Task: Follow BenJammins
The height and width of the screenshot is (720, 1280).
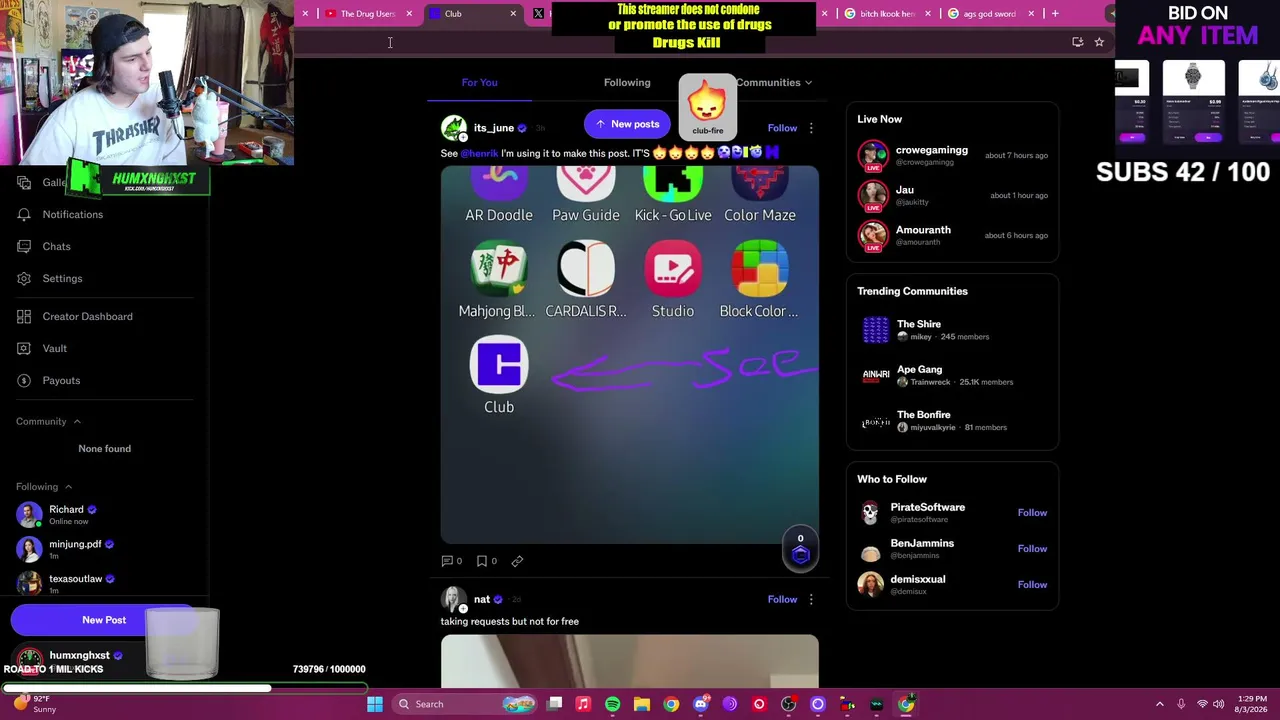Action: tap(1032, 548)
